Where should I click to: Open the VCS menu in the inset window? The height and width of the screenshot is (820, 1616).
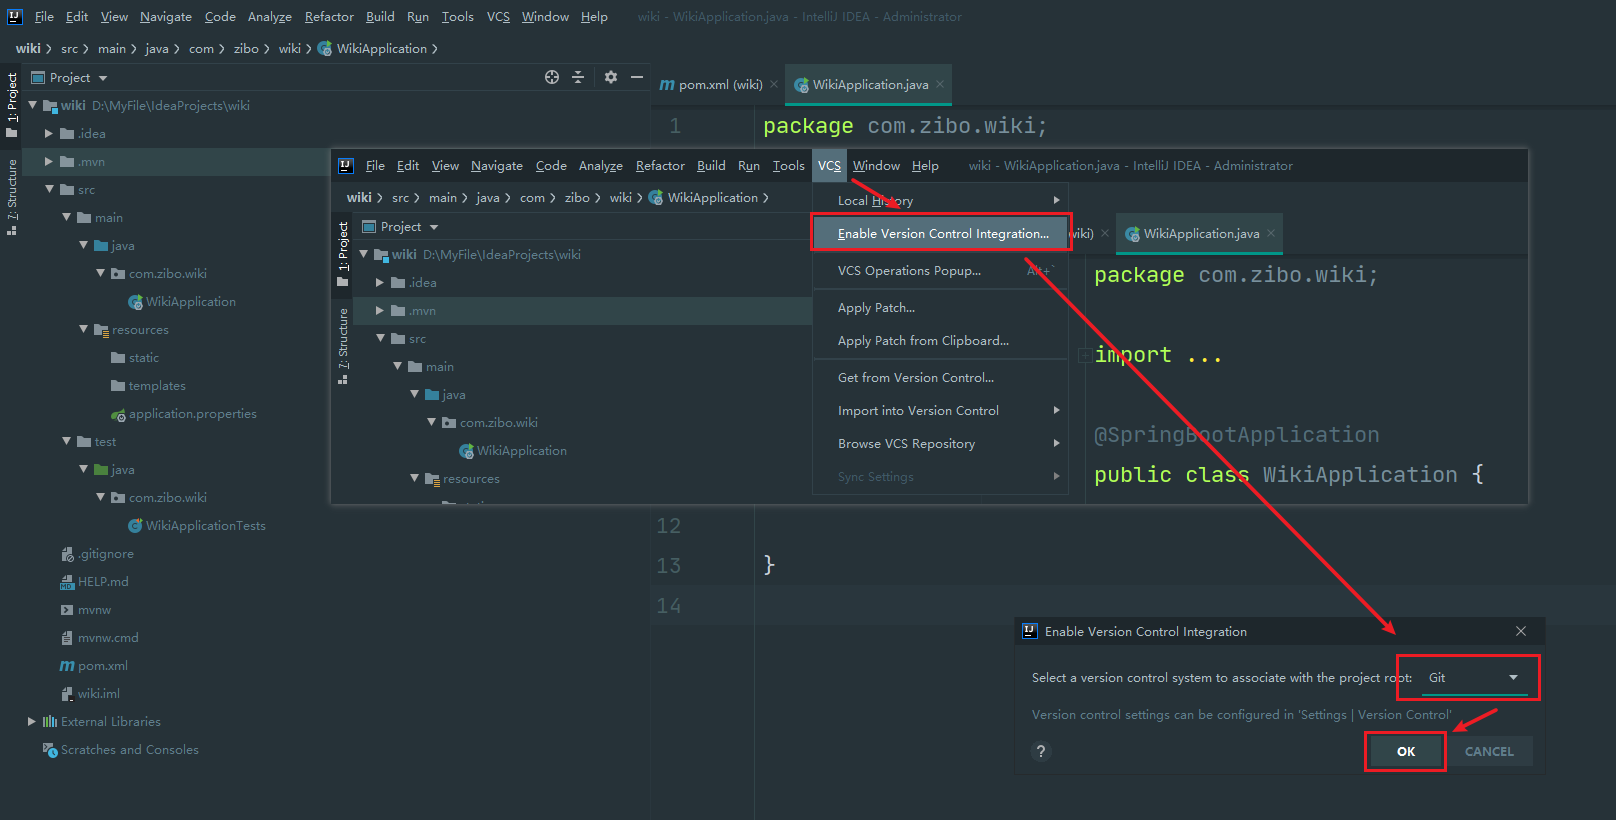(829, 166)
